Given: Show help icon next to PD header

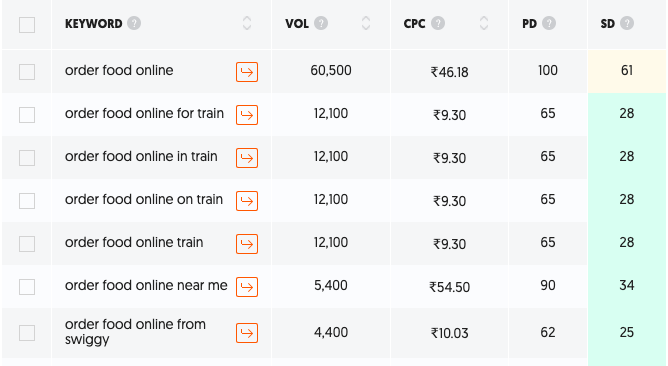Looking at the screenshot, I should tap(549, 23).
